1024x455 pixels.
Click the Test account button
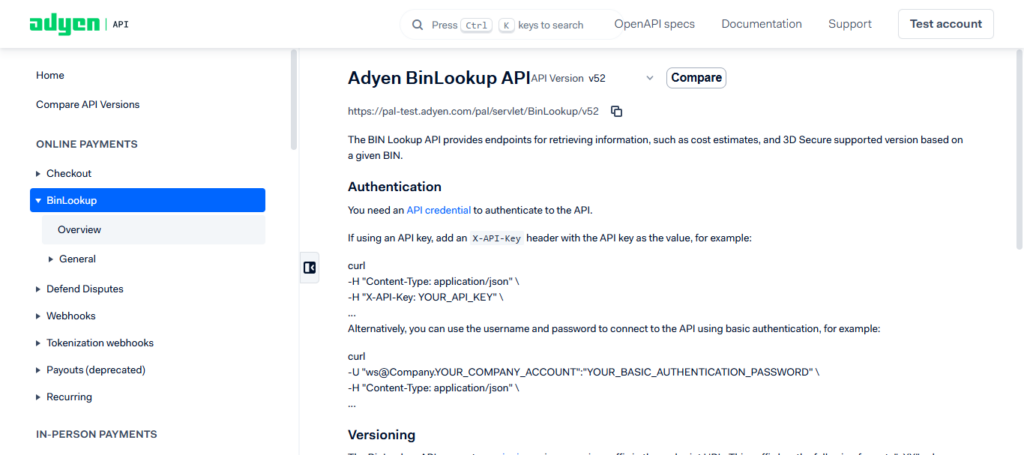pos(946,24)
